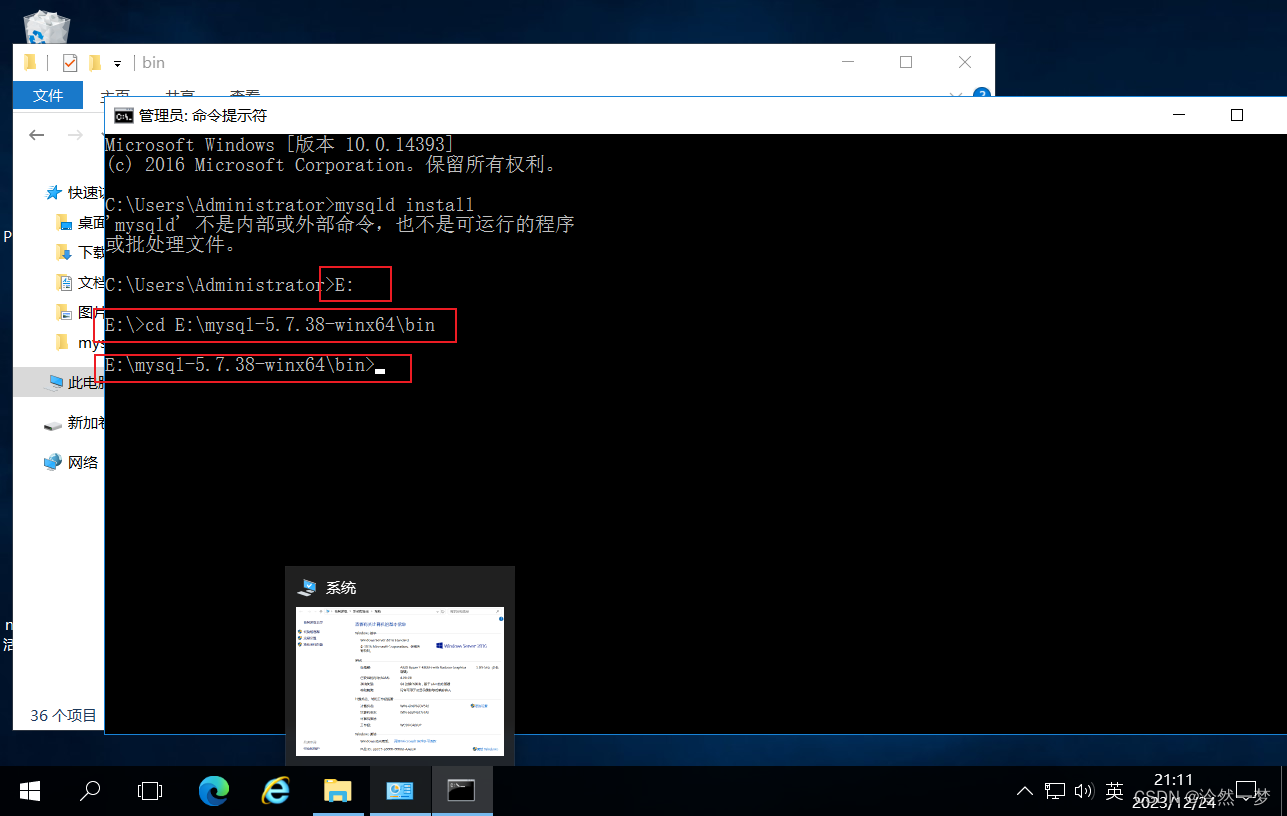Show hidden tray icons via the chevron

[1024, 791]
